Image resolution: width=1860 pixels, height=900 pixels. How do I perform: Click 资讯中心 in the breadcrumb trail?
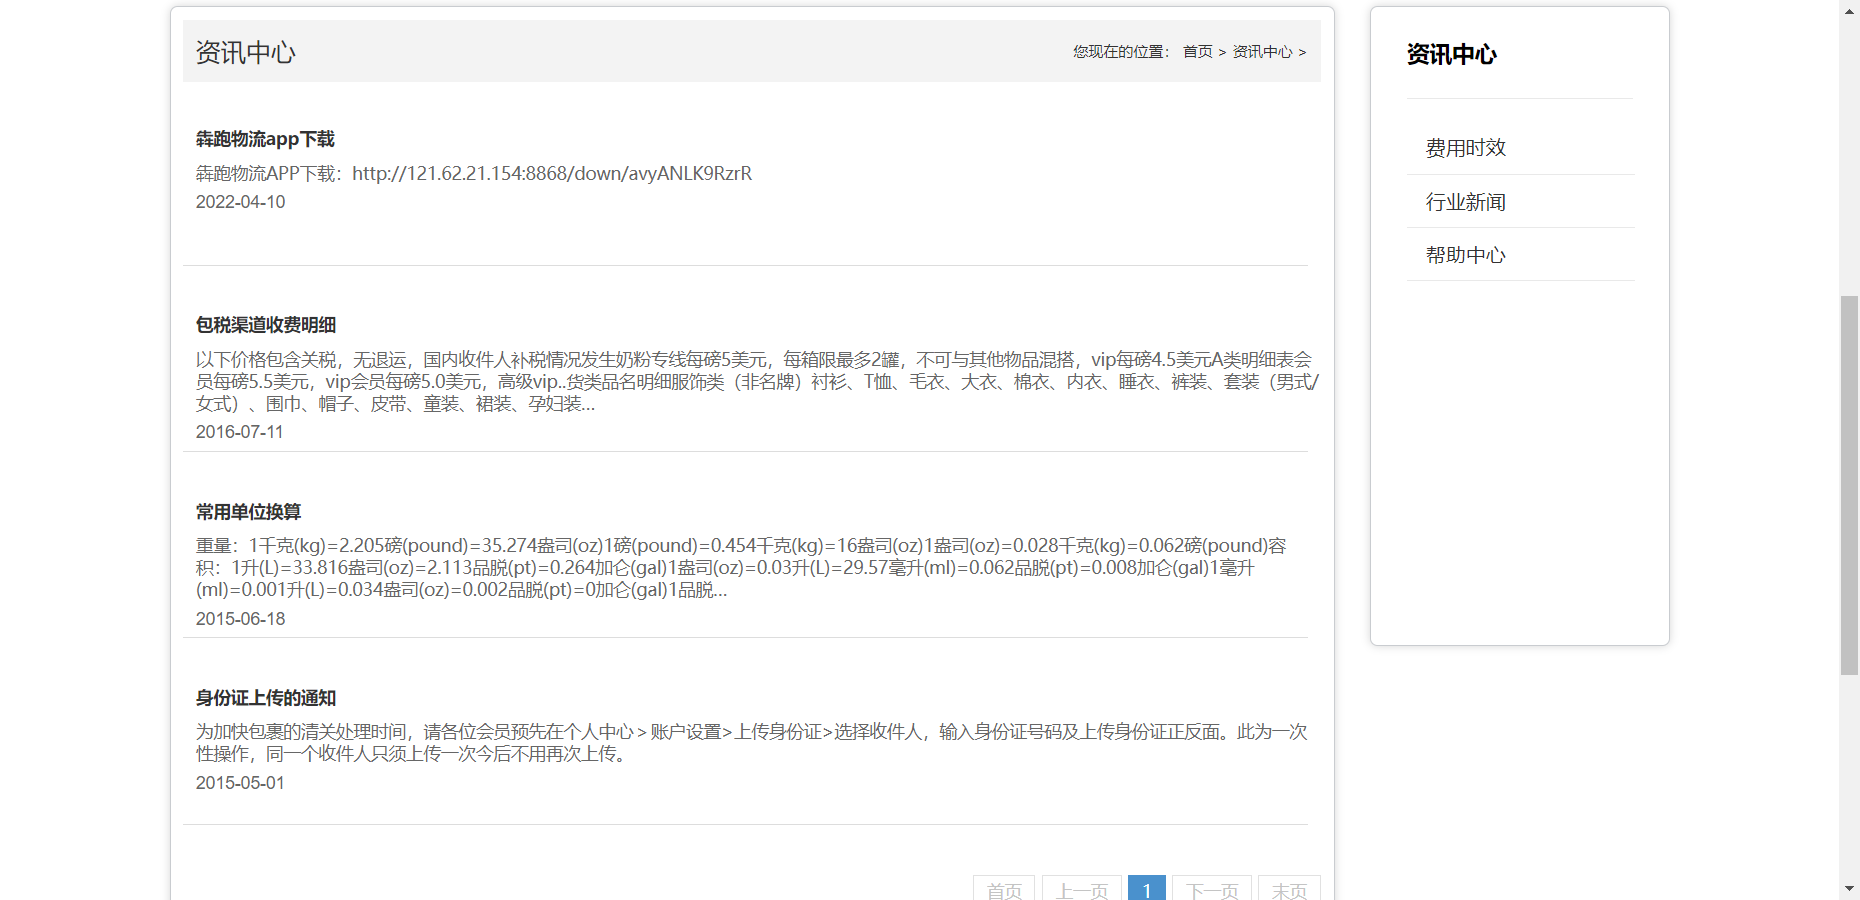click(x=1262, y=52)
